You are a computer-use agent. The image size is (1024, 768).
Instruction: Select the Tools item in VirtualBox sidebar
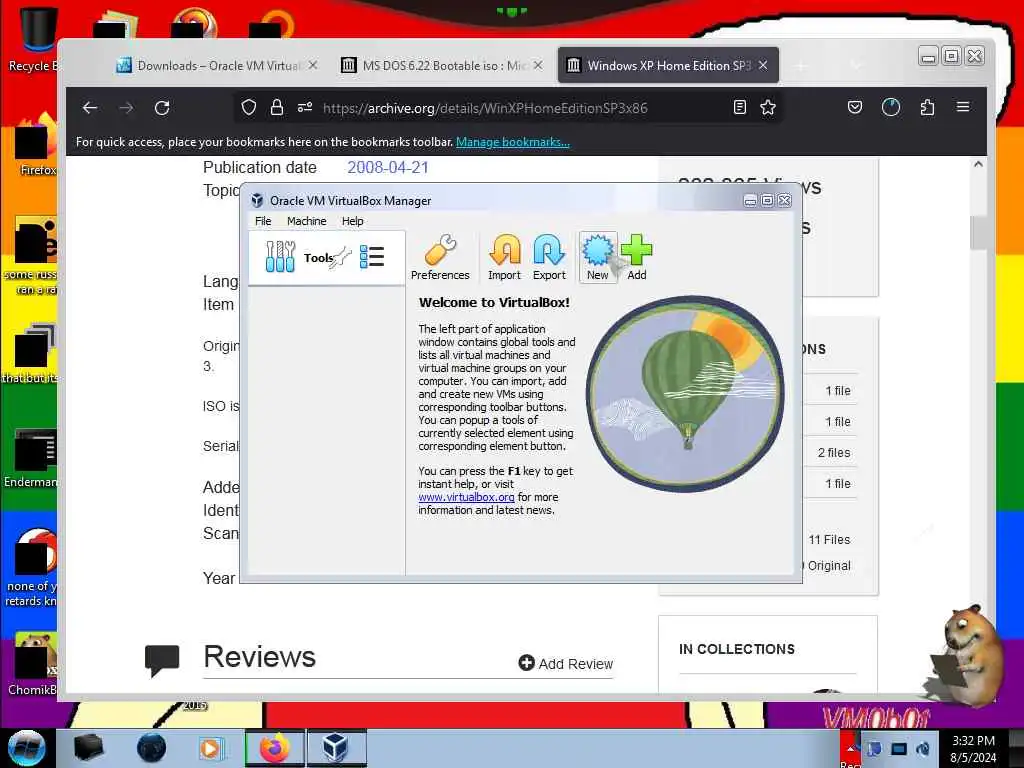coord(327,257)
